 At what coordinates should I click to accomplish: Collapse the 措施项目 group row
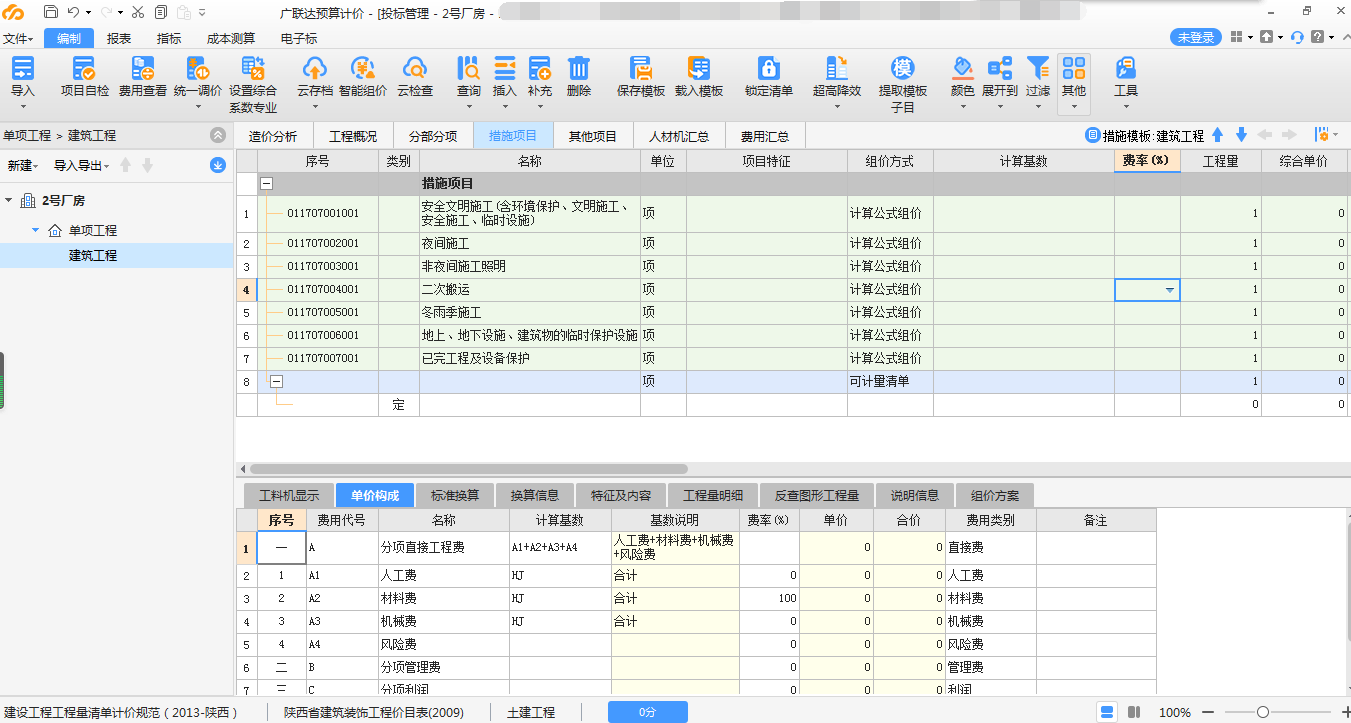[x=266, y=184]
